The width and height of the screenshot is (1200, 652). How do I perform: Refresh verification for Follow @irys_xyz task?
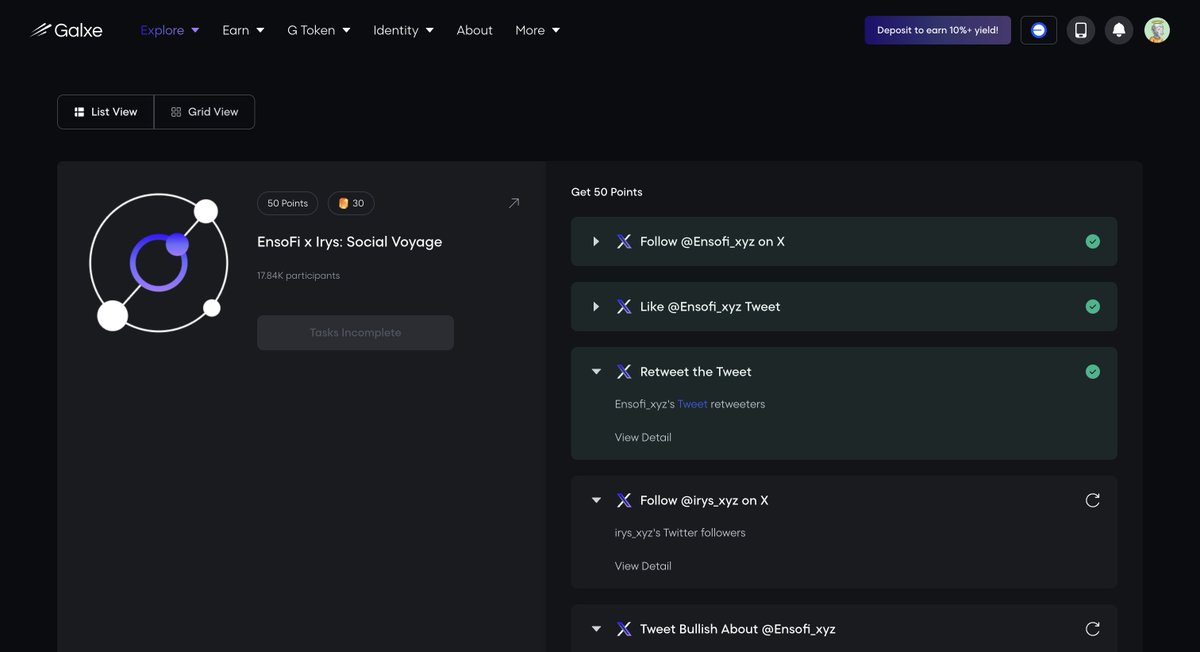pyautogui.click(x=1093, y=500)
